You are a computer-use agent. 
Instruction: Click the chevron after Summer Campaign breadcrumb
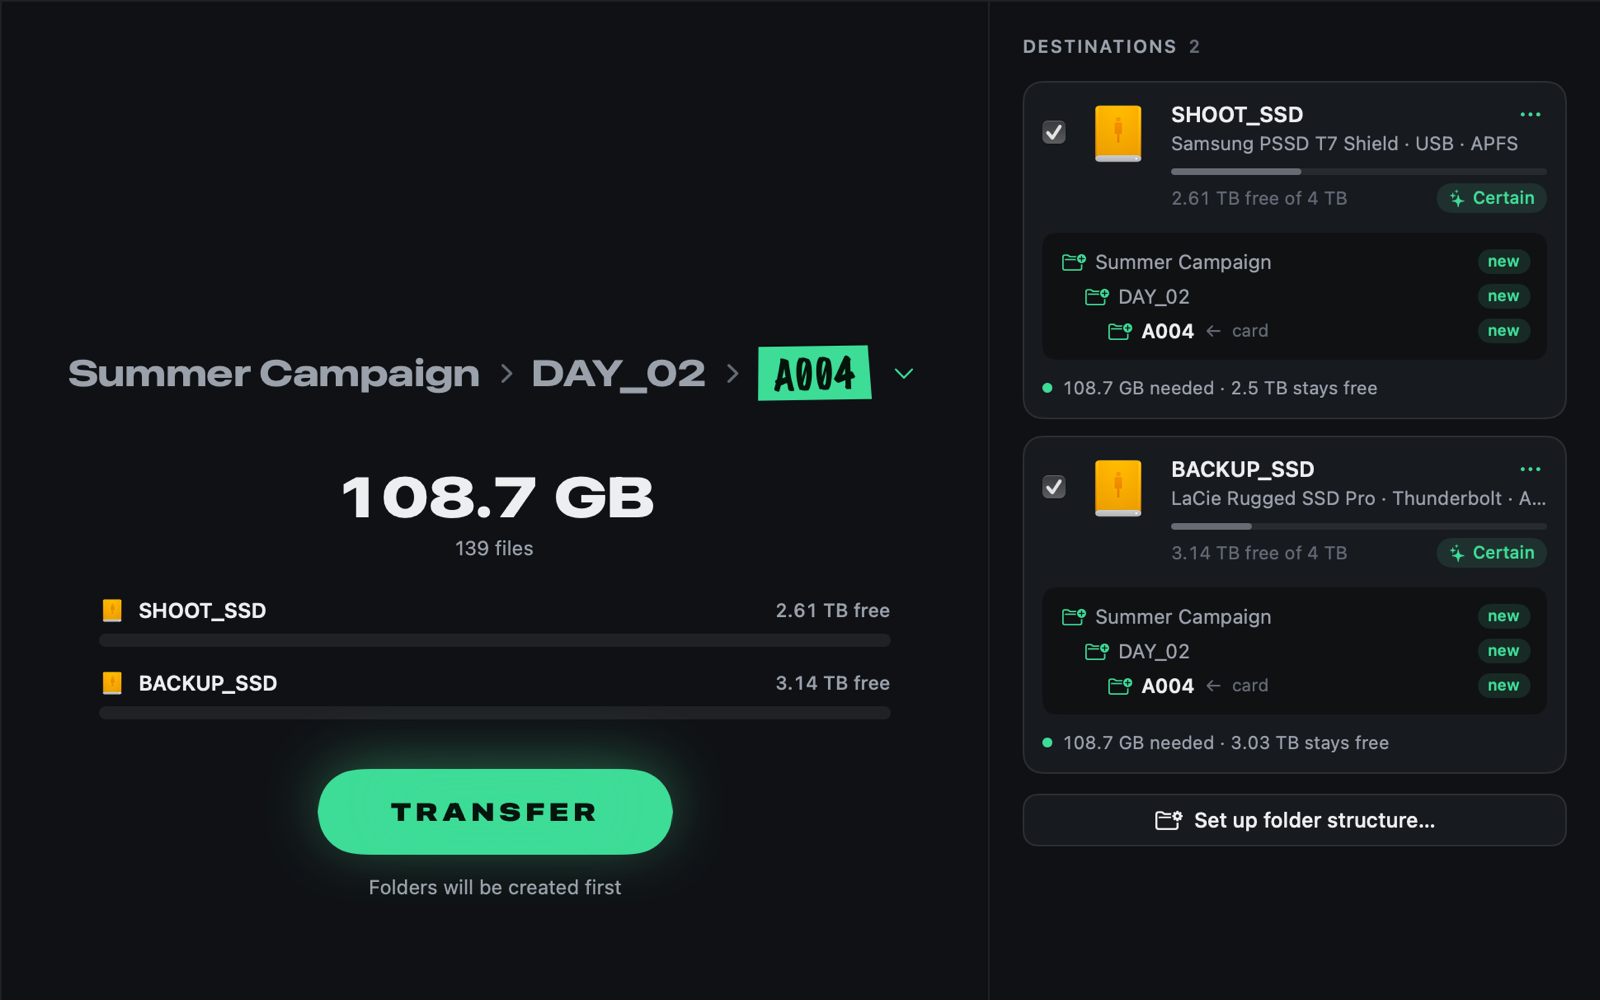[506, 374]
